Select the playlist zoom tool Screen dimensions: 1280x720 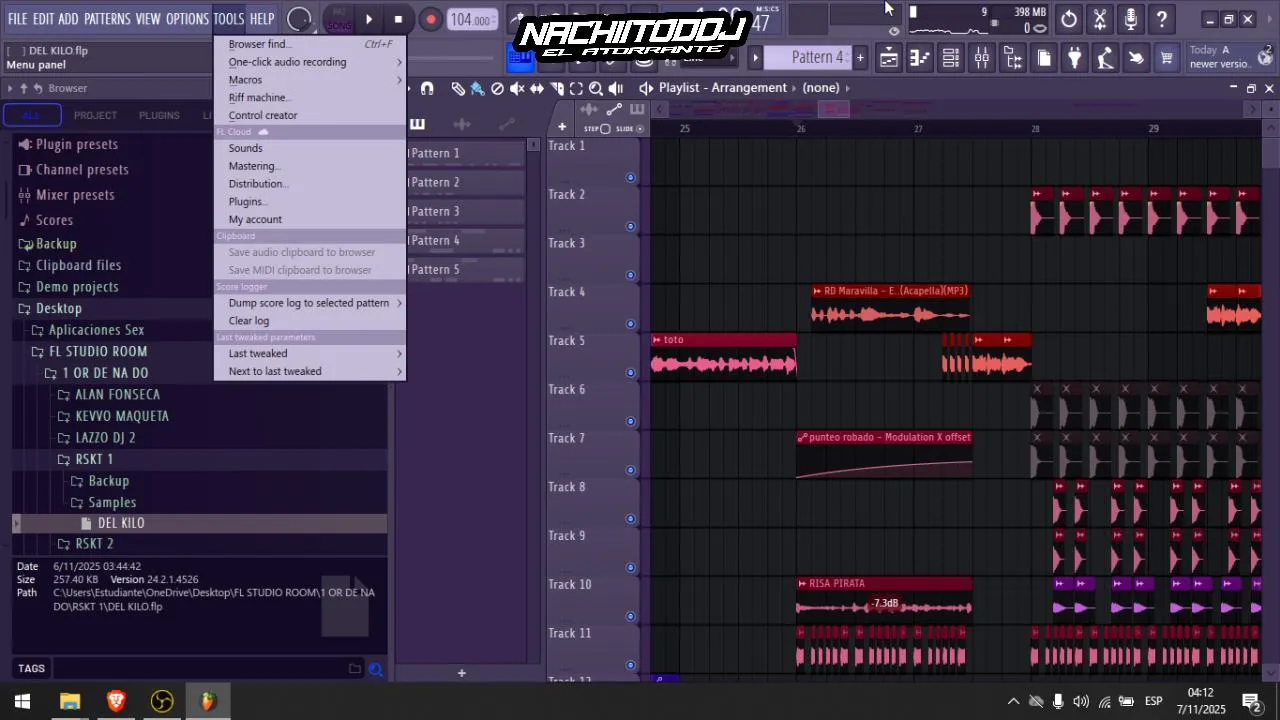tap(596, 89)
